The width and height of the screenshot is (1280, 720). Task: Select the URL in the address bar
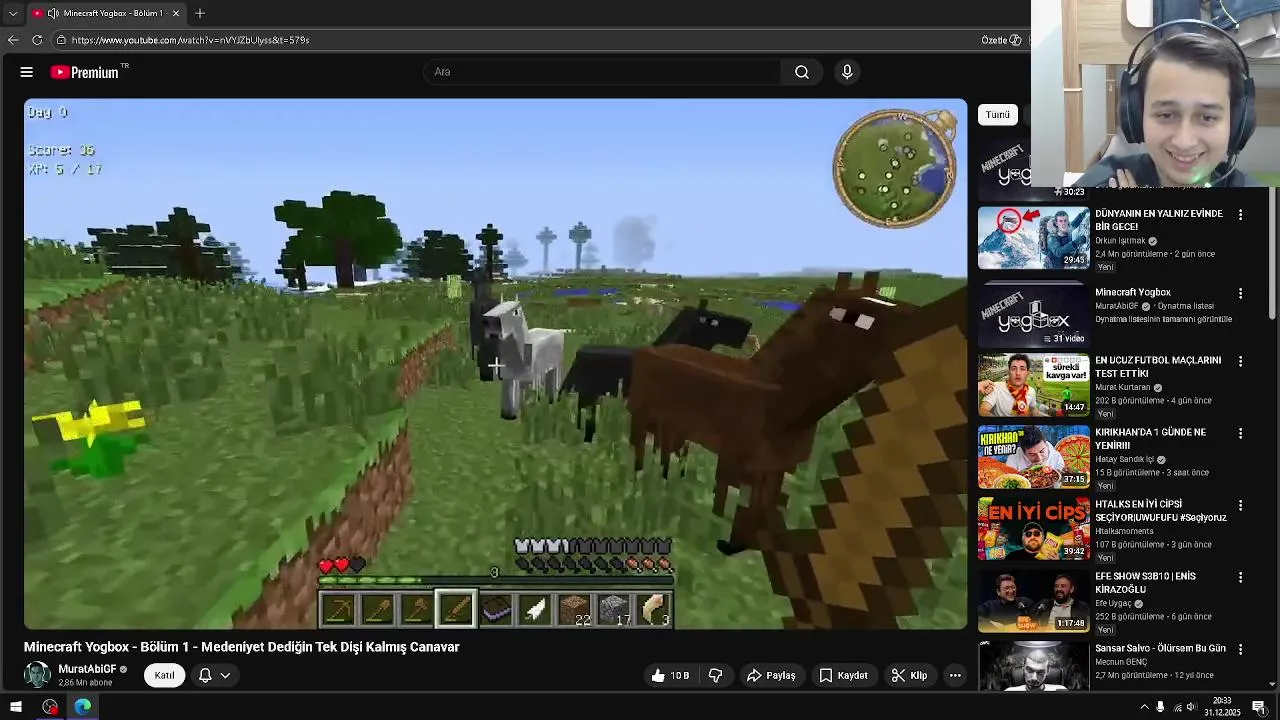[x=190, y=40]
